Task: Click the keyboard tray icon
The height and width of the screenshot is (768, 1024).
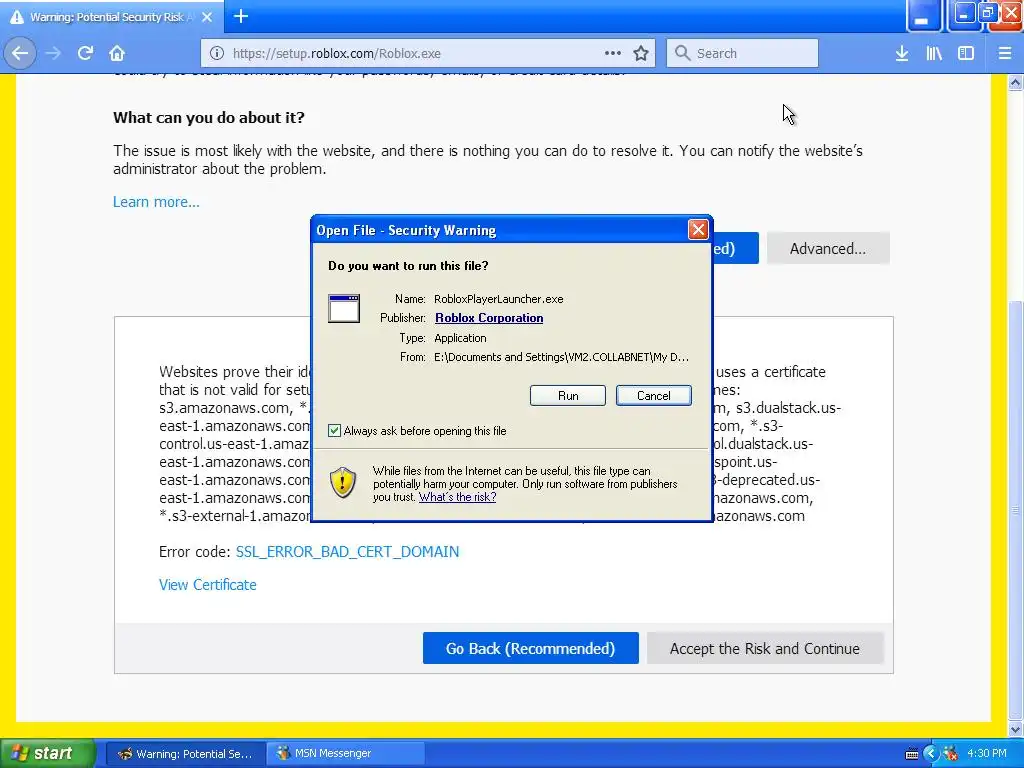Action: 912,754
